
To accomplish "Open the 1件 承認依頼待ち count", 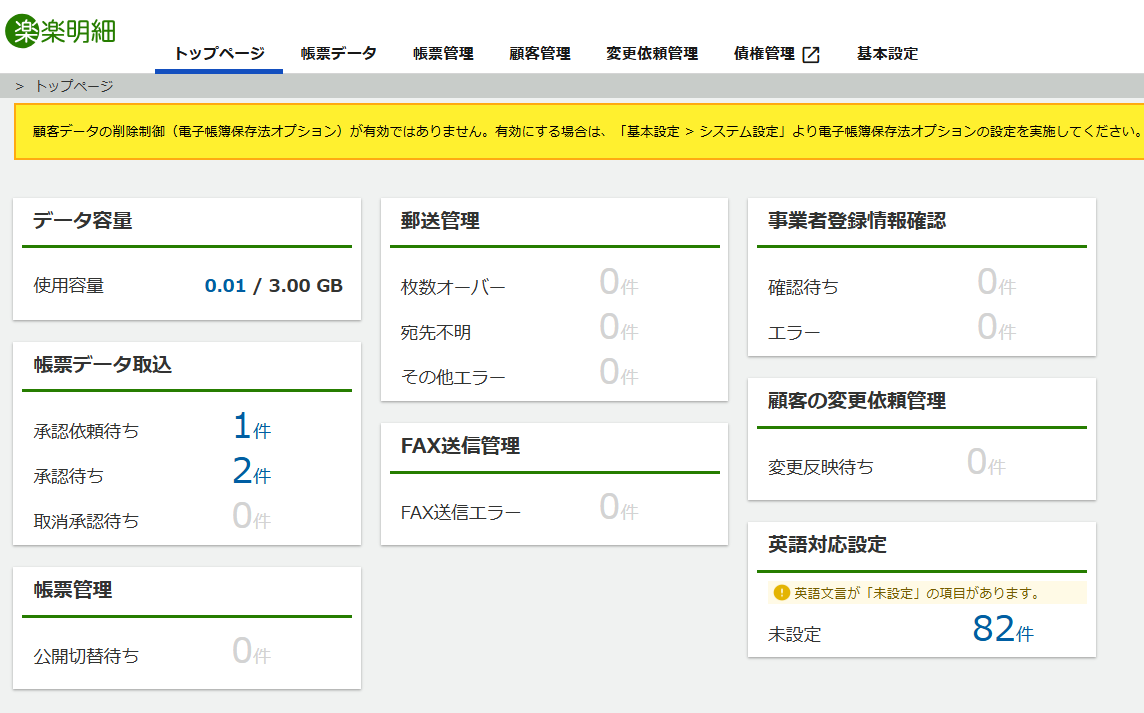I will pyautogui.click(x=251, y=428).
